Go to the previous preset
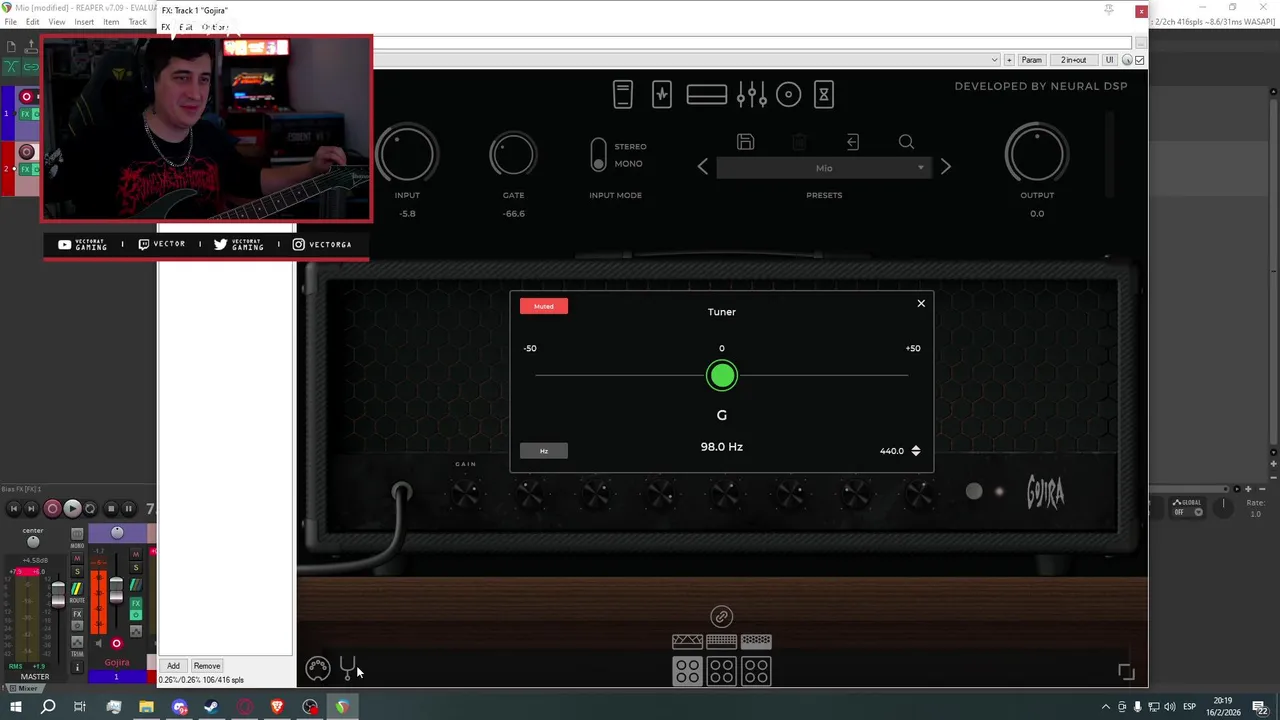The image size is (1280, 720). (702, 167)
